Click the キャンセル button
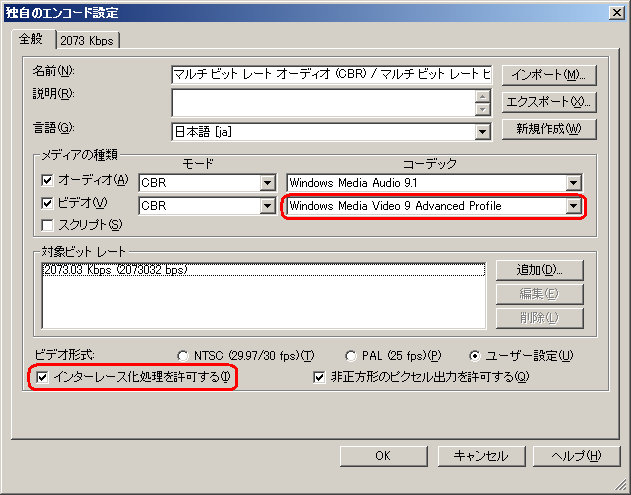 coord(481,456)
